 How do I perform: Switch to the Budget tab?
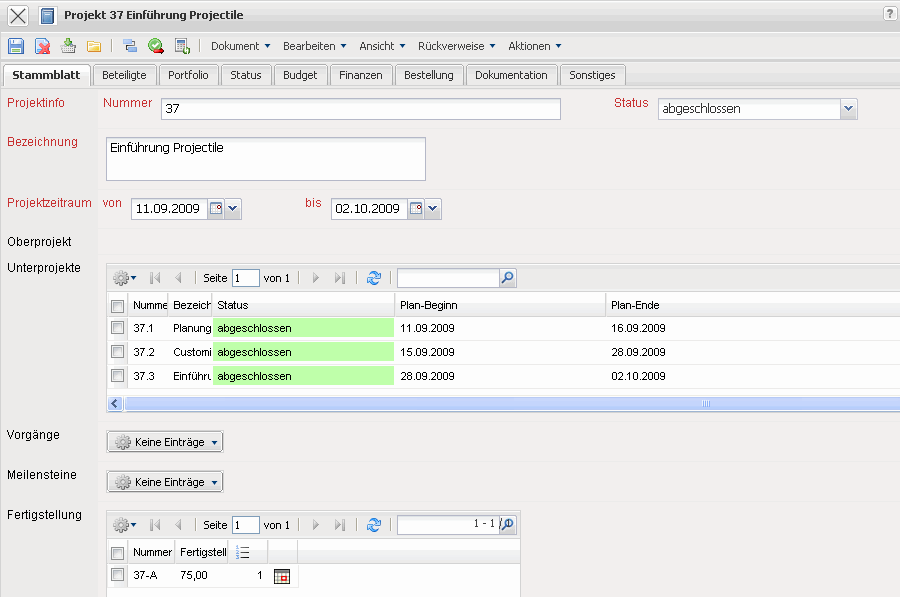[x=300, y=75]
